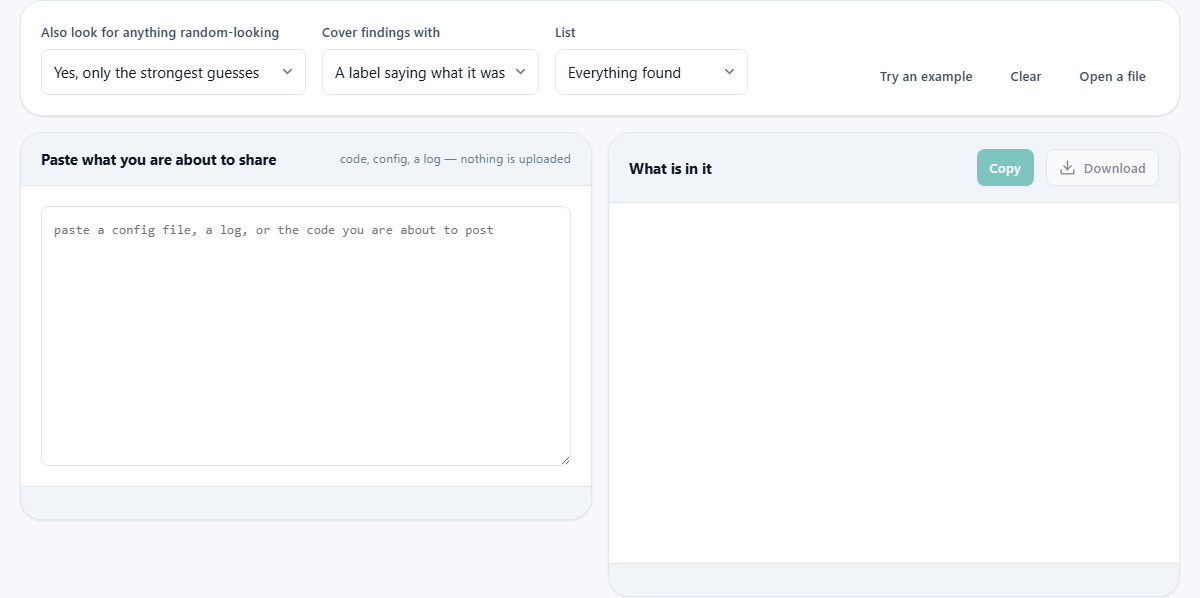Click the 'List' label
The width and height of the screenshot is (1200, 598).
pos(565,33)
